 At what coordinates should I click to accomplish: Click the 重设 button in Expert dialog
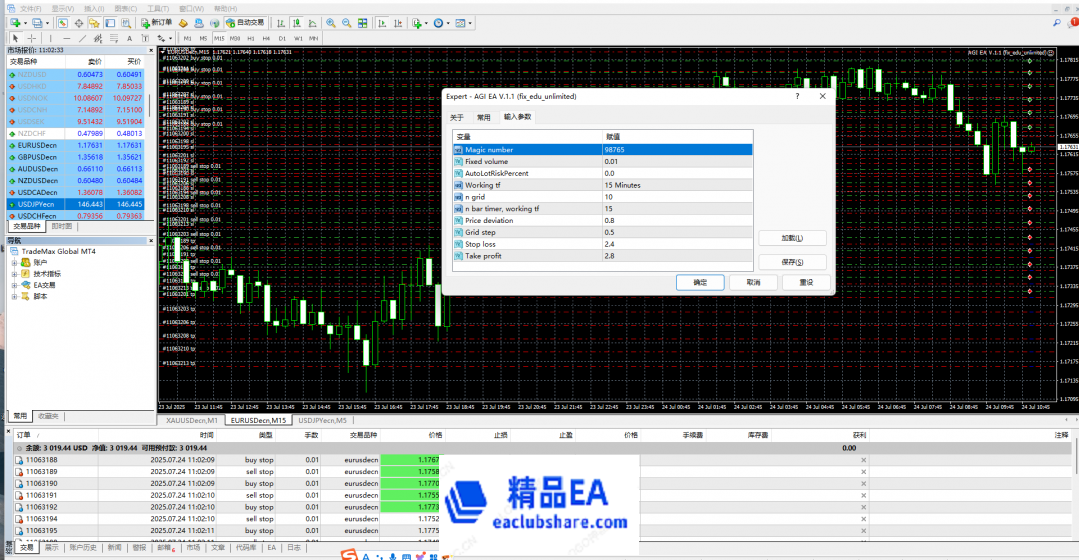(x=806, y=283)
